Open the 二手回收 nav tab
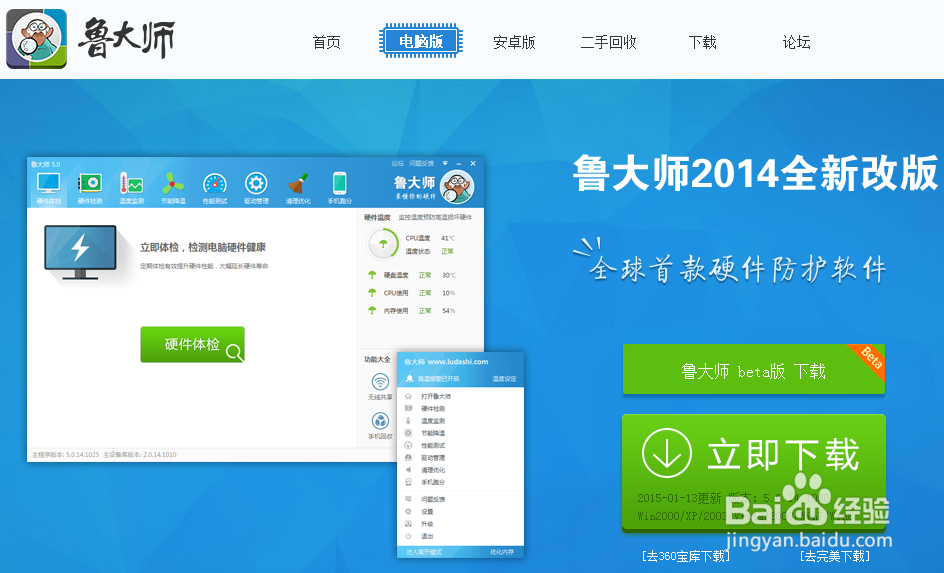The image size is (944, 573). (608, 42)
